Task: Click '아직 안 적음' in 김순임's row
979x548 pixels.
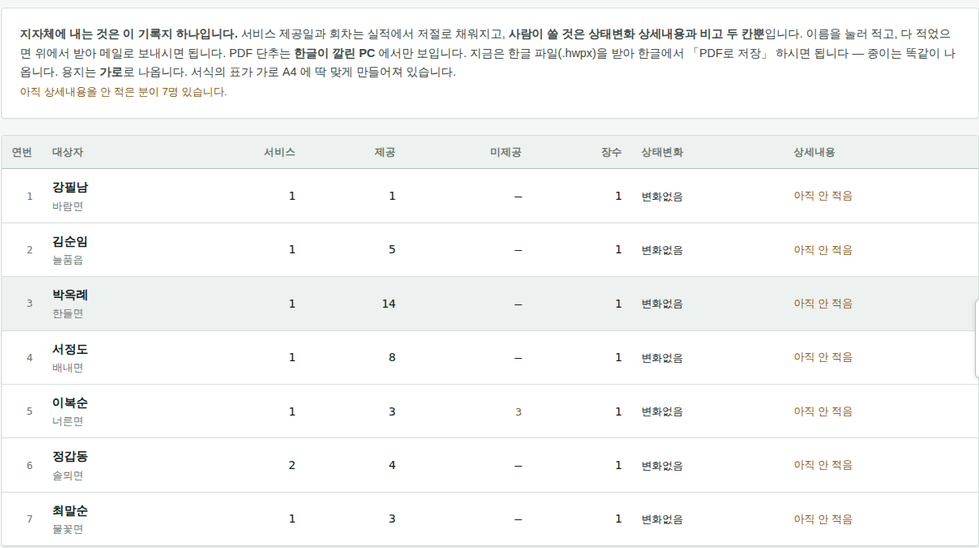Action: [x=823, y=250]
